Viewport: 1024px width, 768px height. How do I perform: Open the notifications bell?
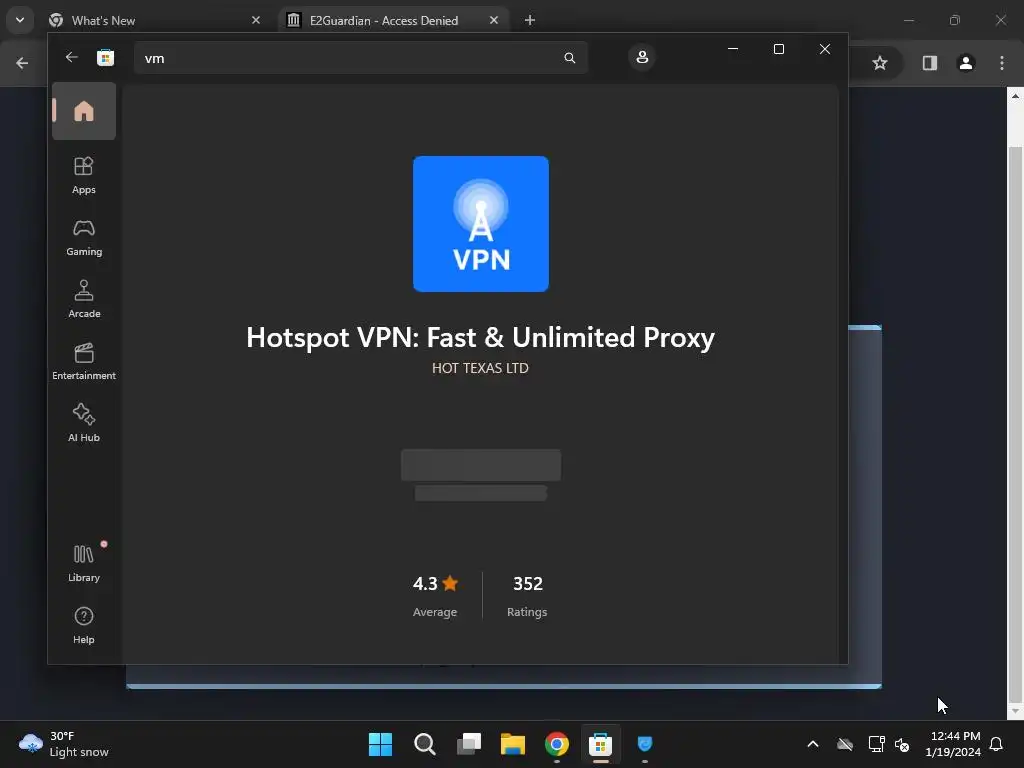point(996,744)
